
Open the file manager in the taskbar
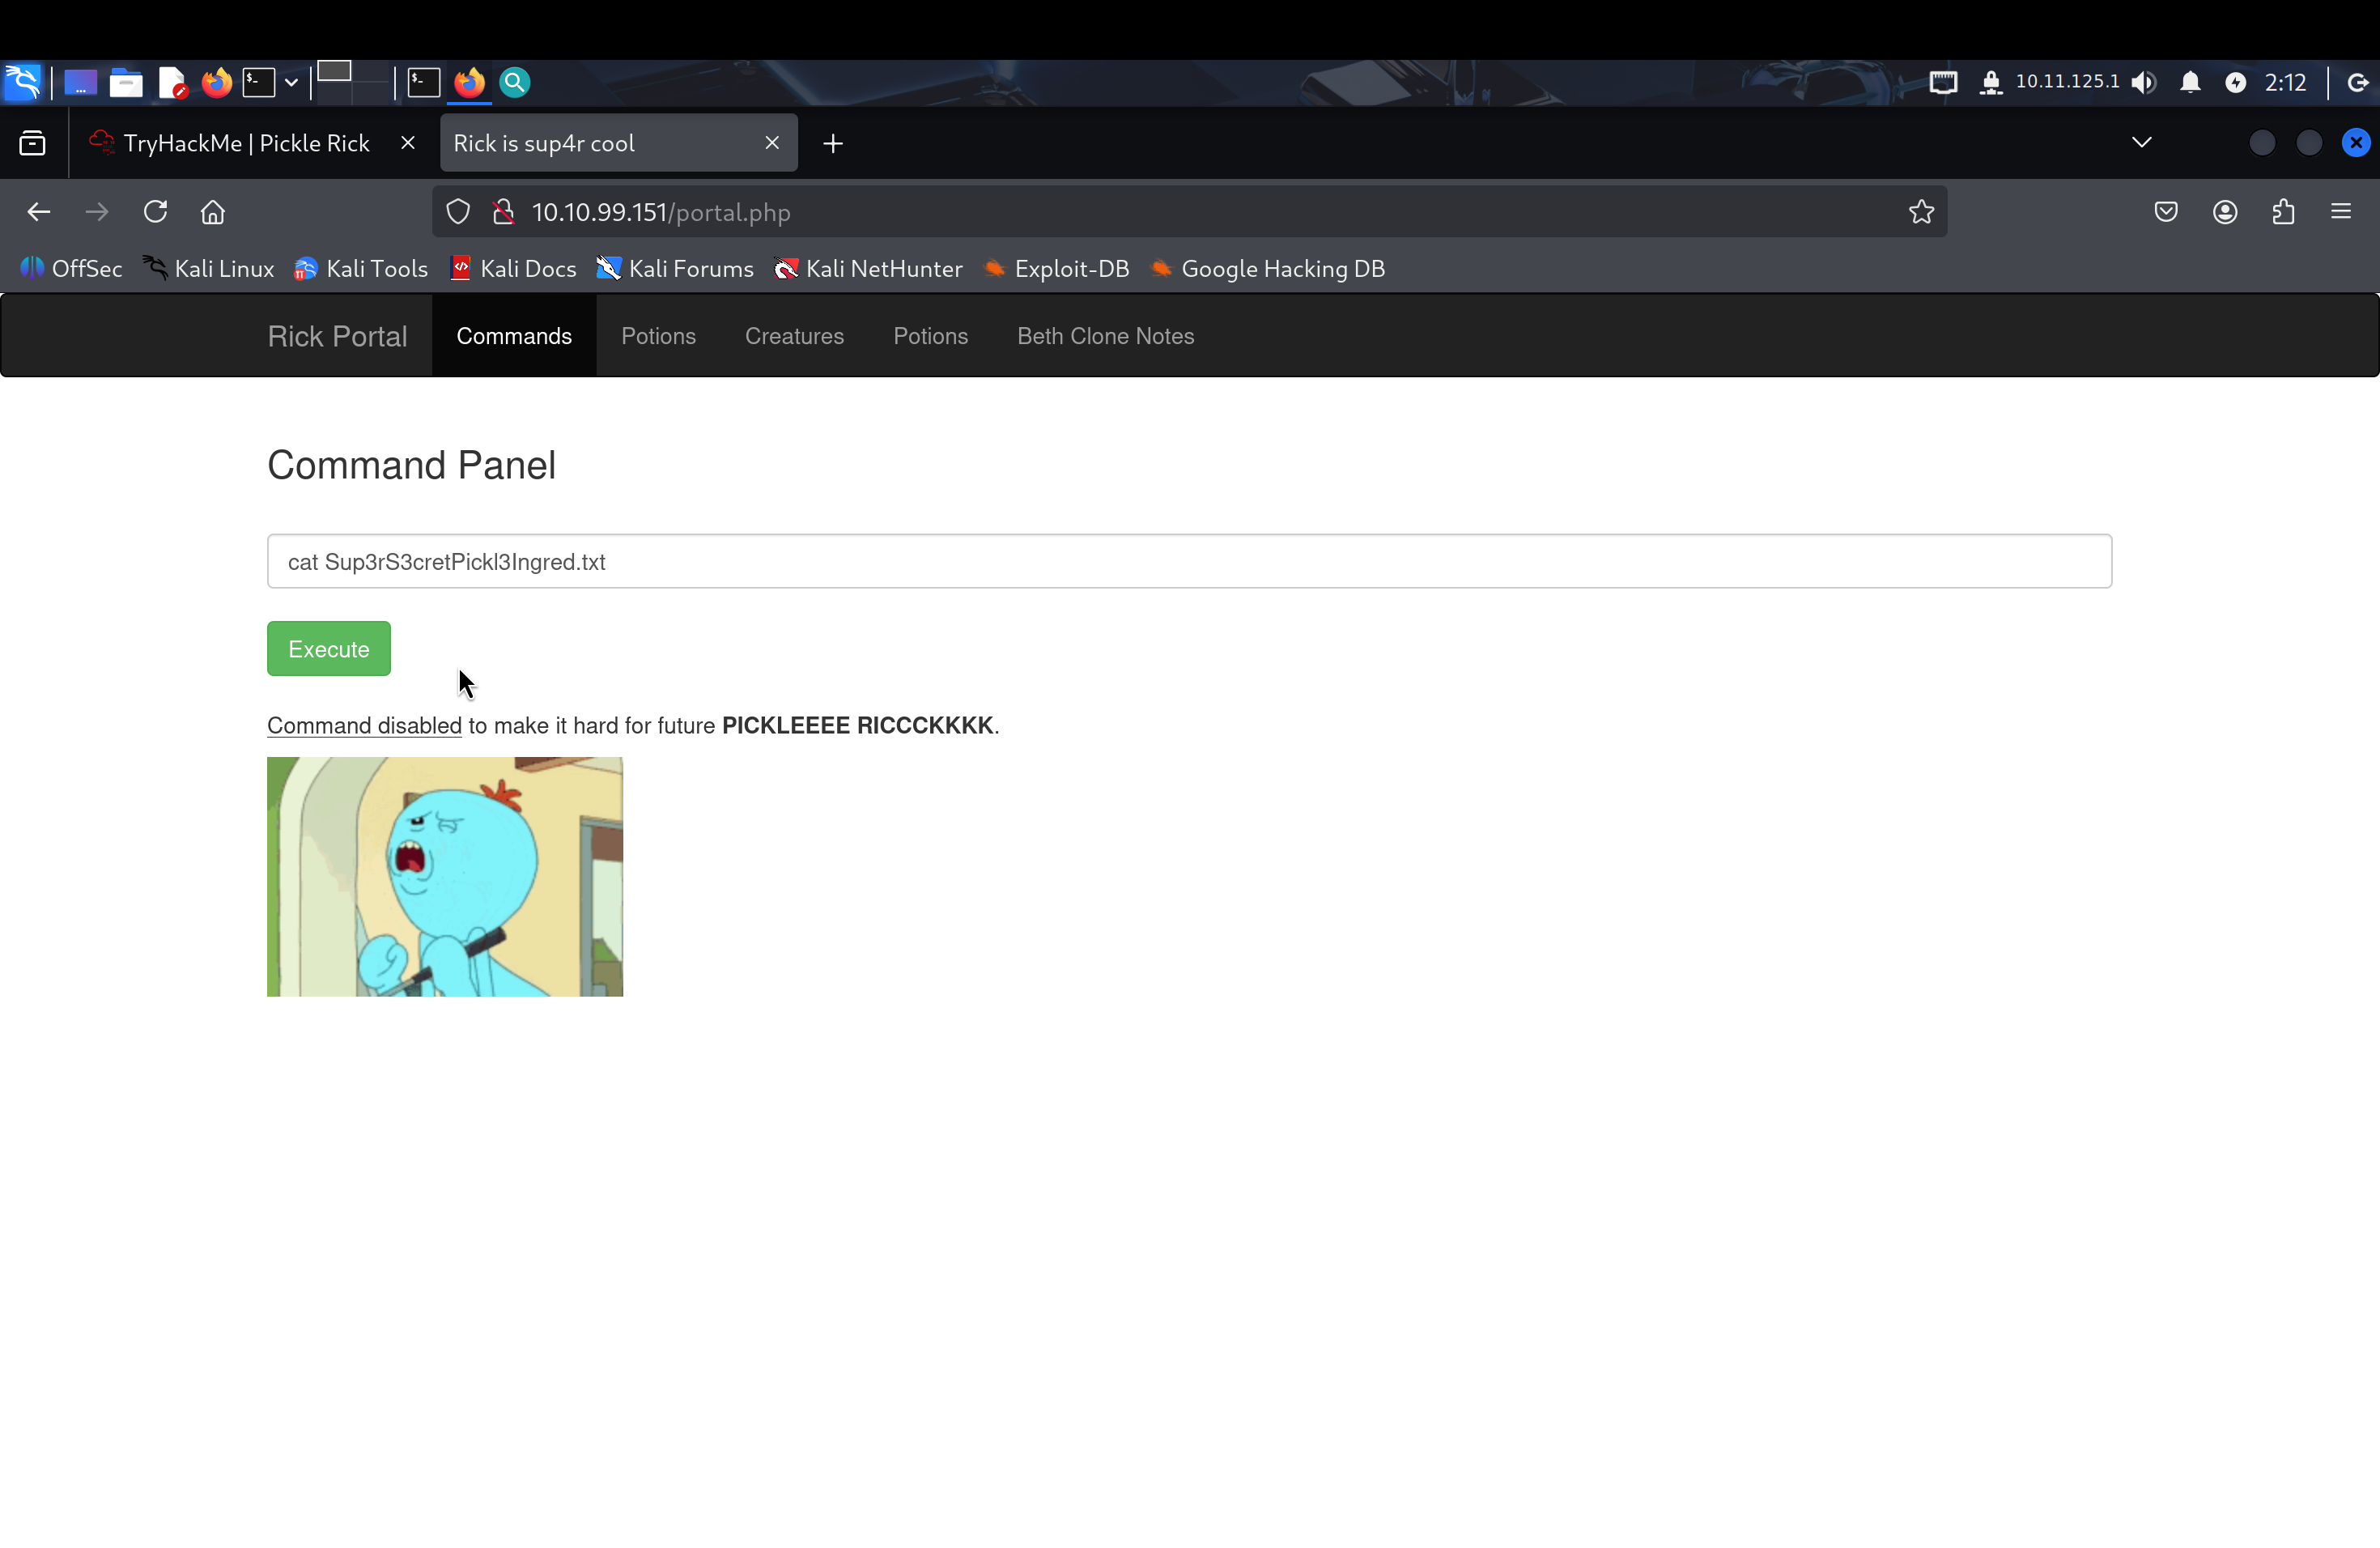pos(126,82)
